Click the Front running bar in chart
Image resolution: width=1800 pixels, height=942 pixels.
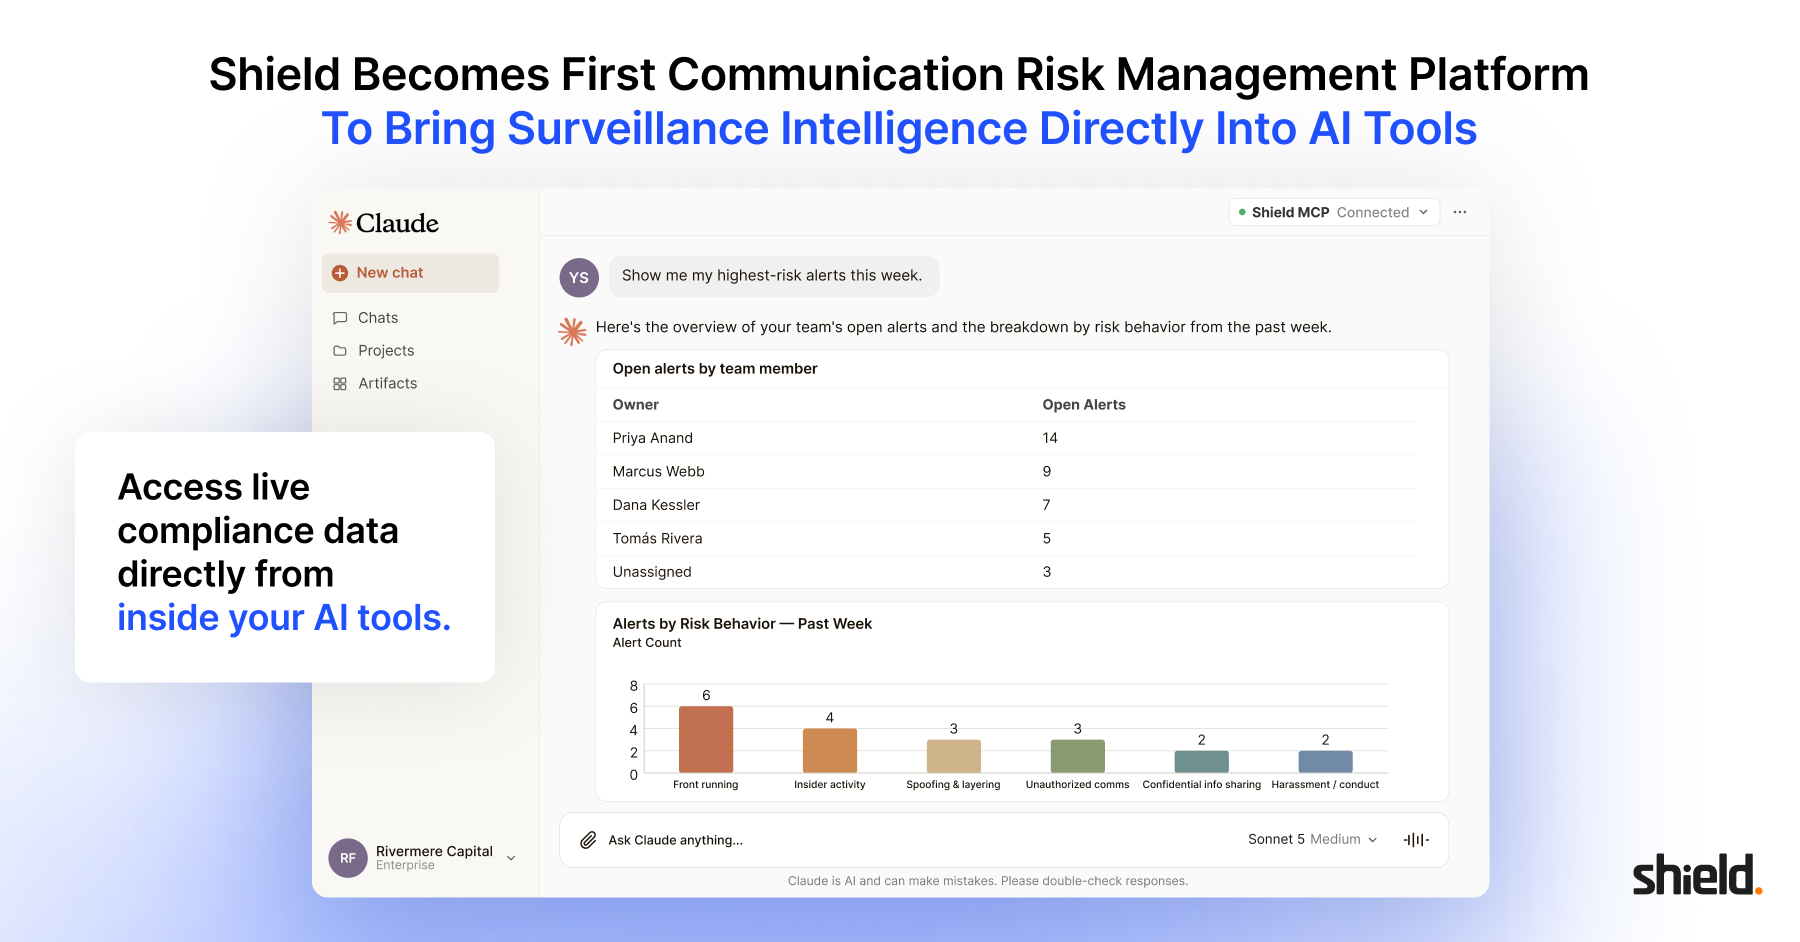(706, 739)
